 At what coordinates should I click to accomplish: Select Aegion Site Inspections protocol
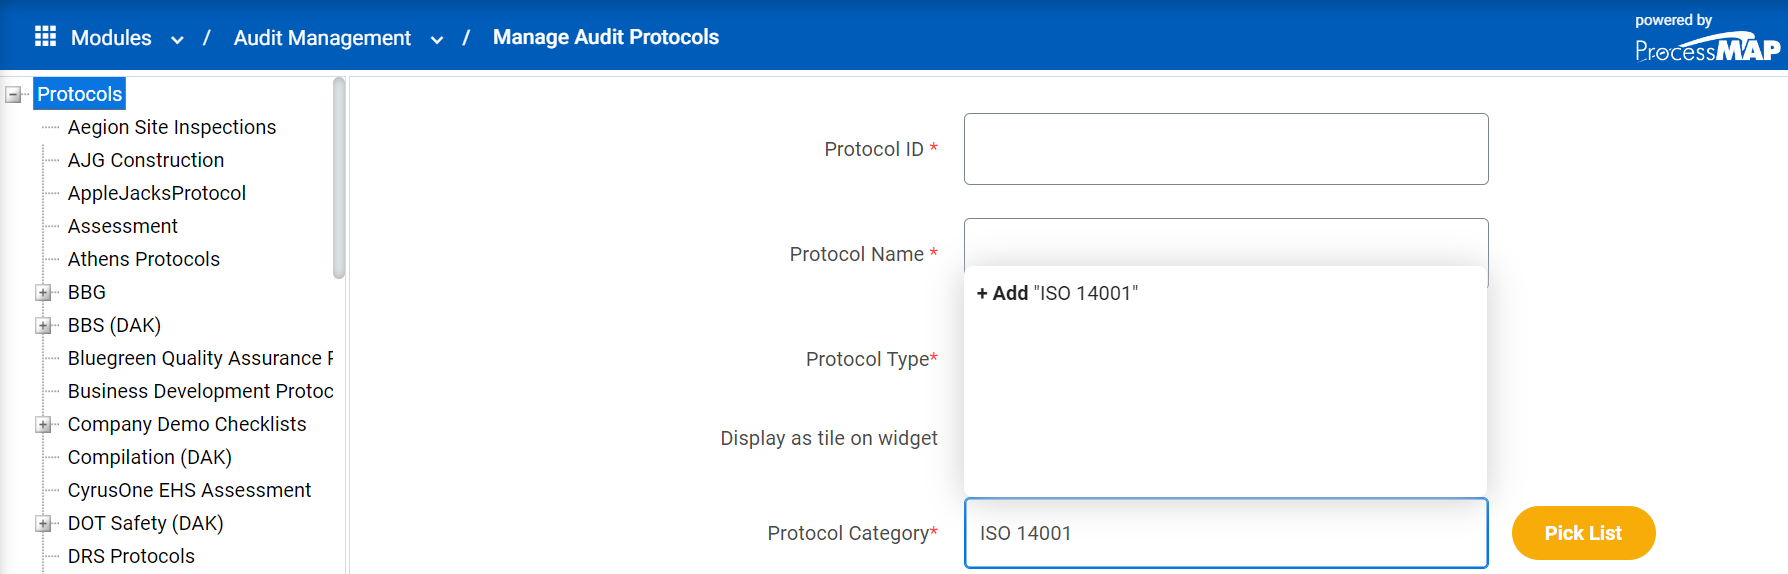pos(172,127)
